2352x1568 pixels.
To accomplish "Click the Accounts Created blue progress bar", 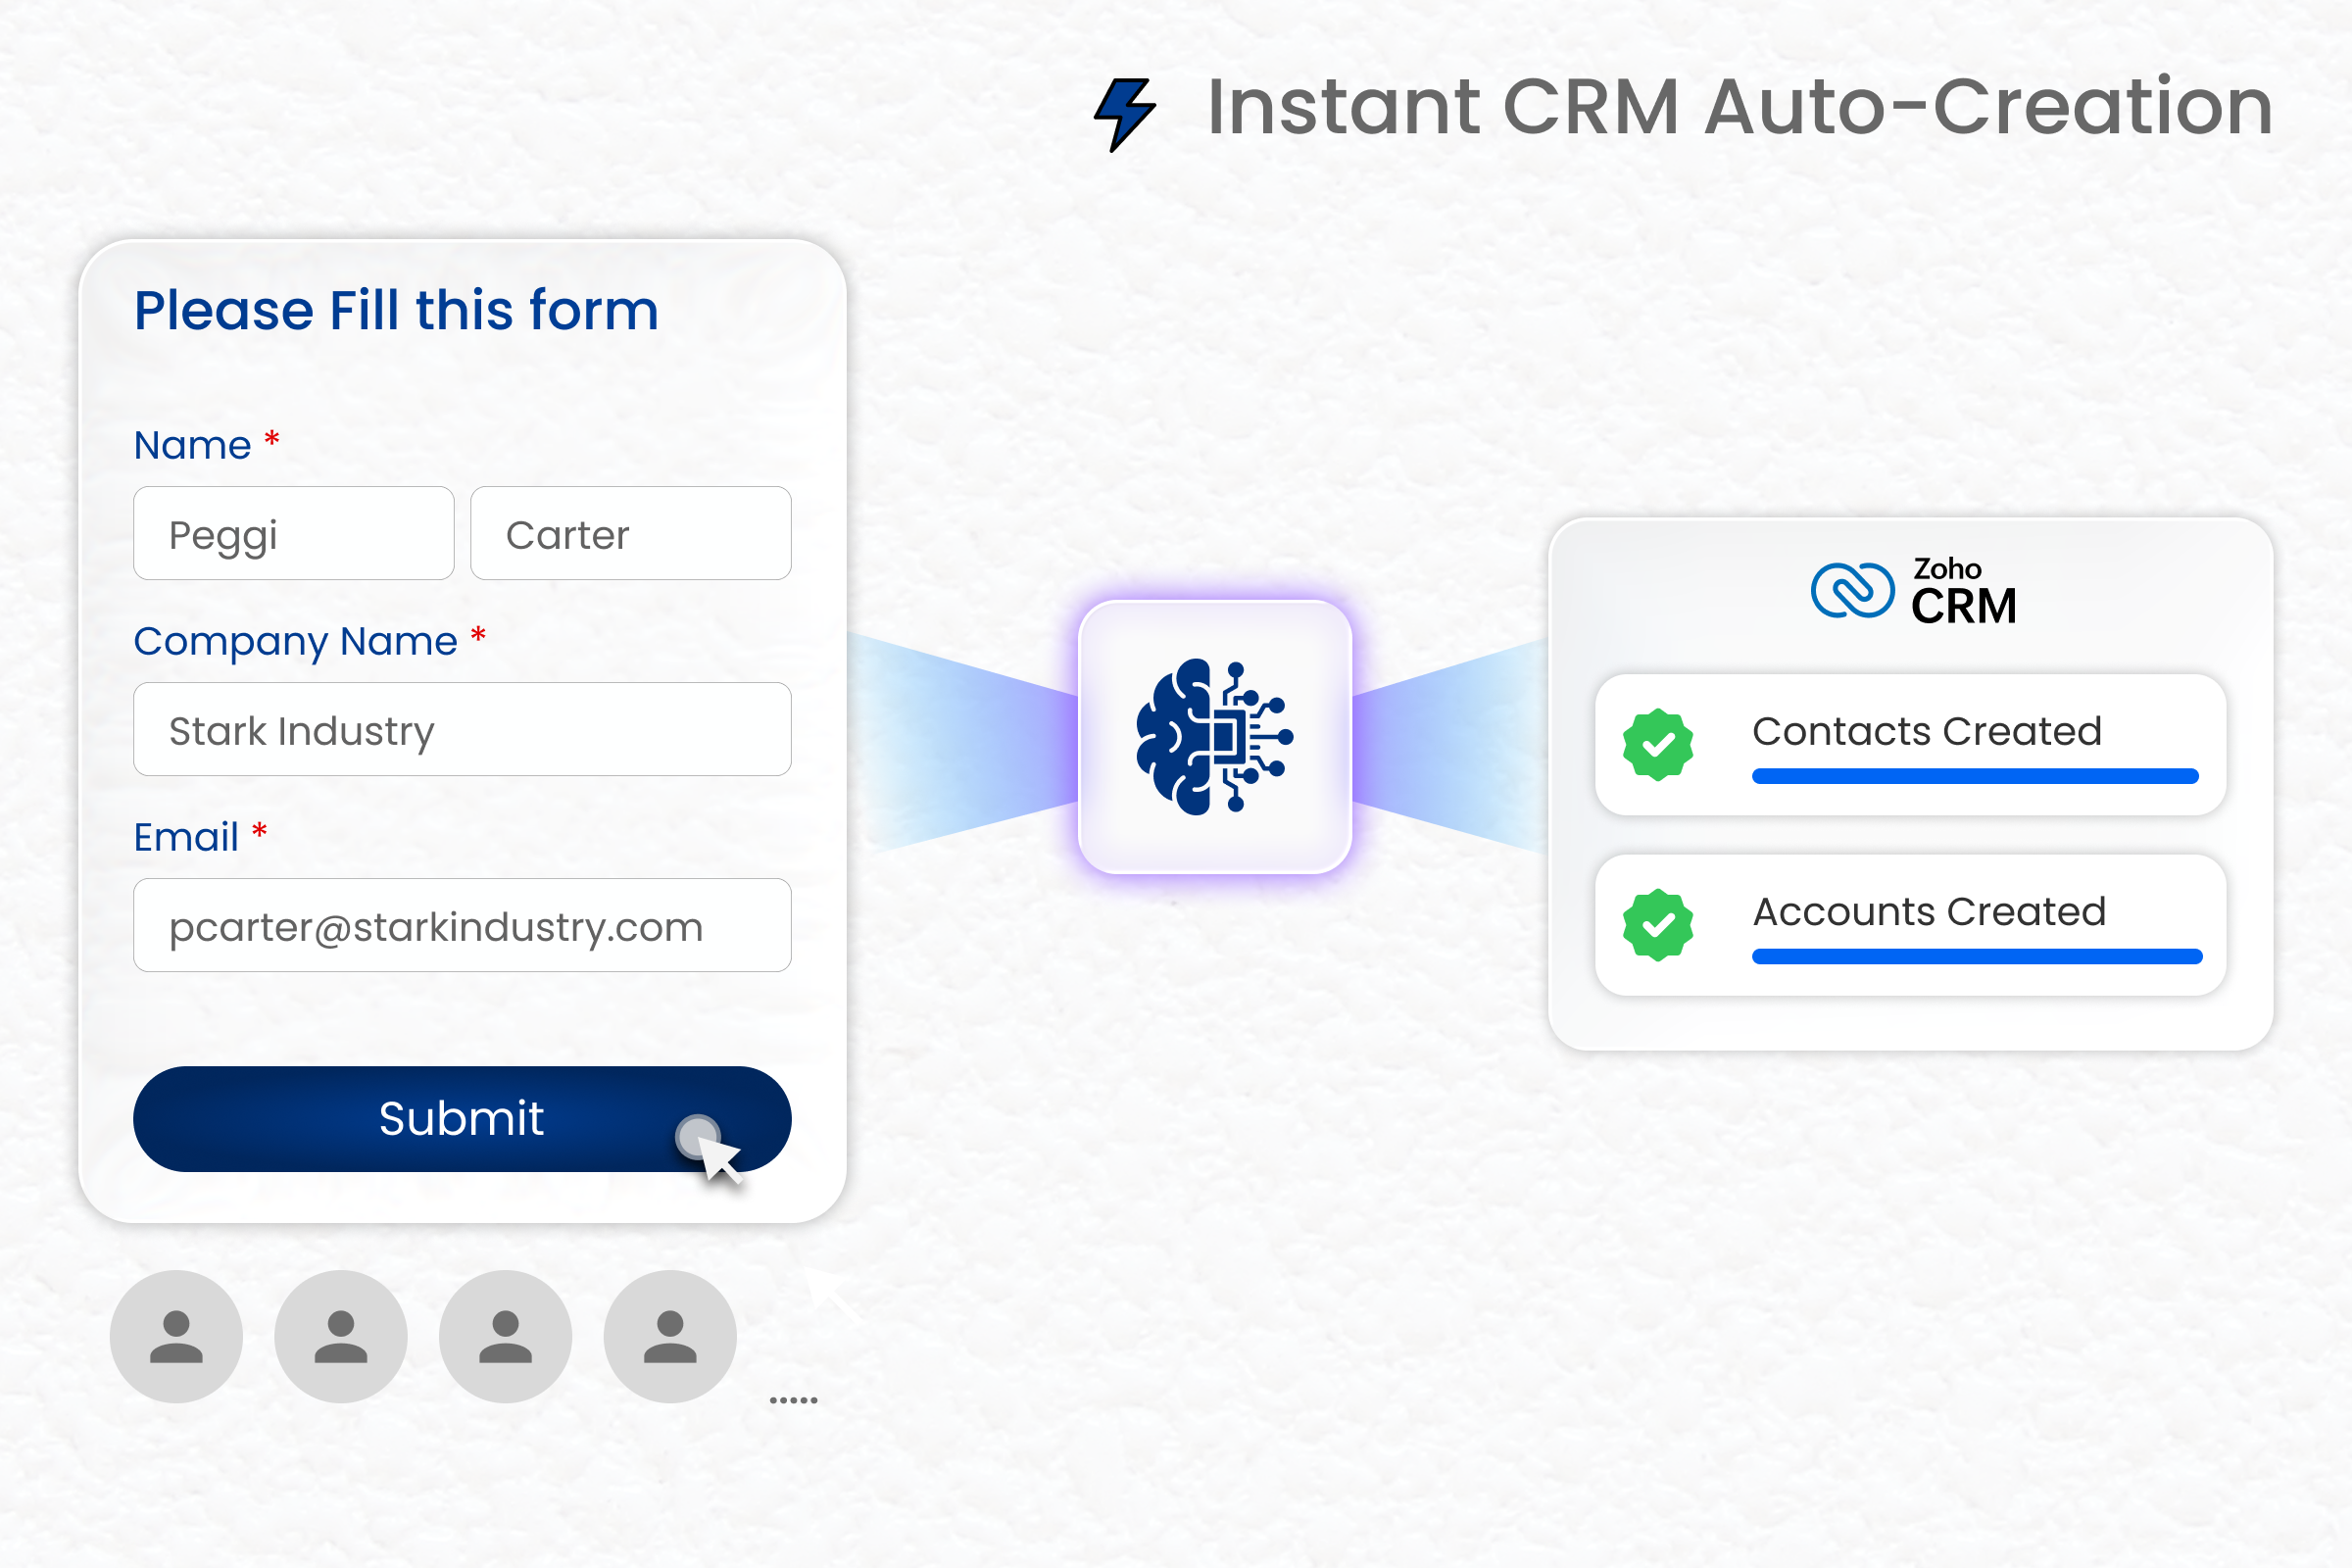I will (x=1977, y=957).
